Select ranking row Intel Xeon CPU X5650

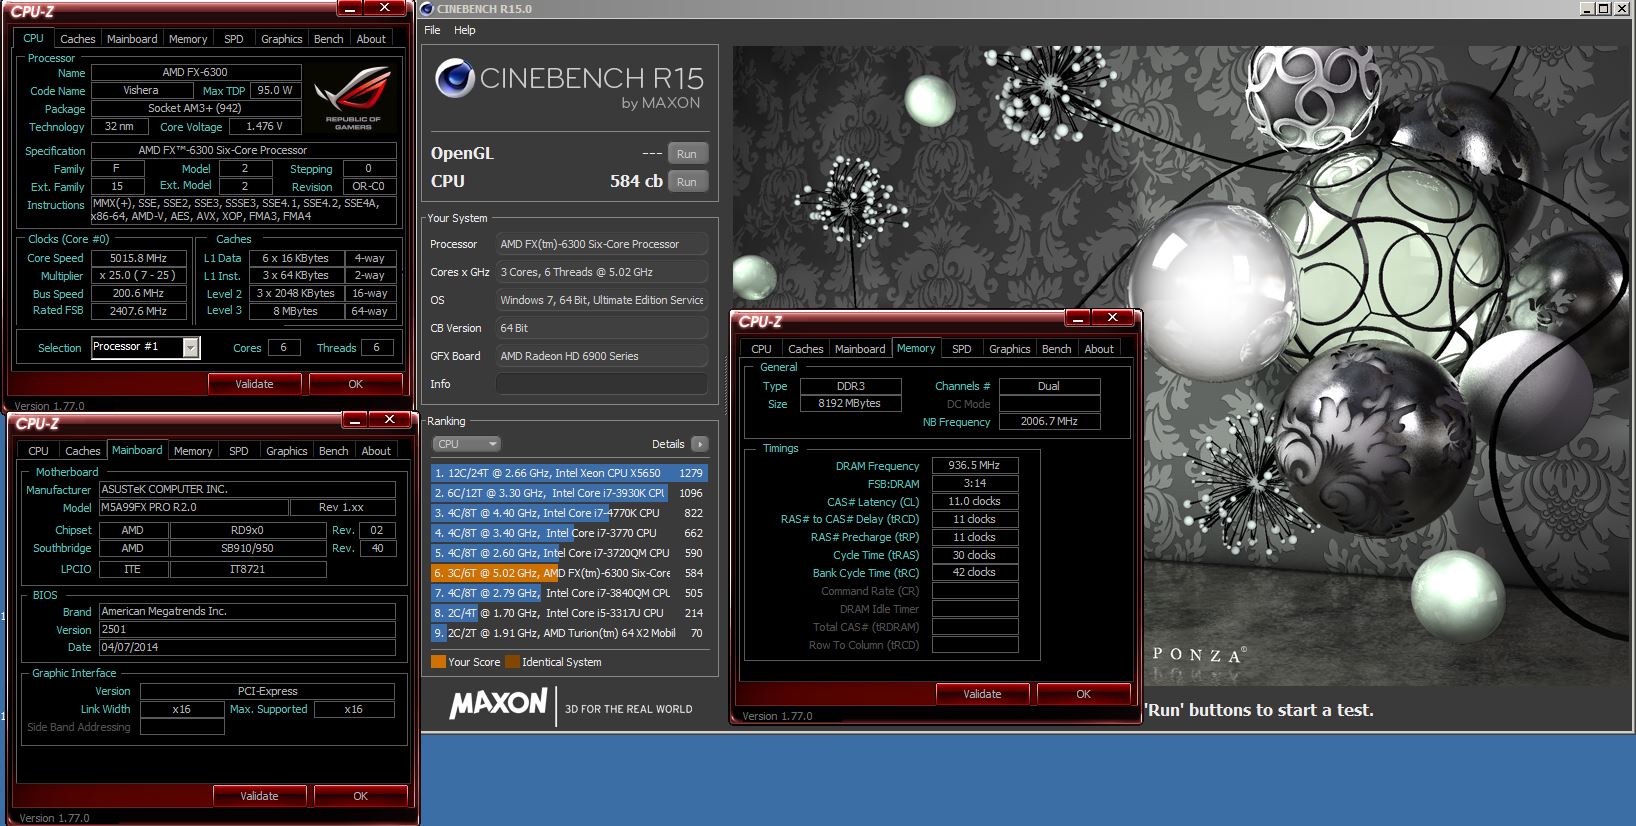point(569,473)
